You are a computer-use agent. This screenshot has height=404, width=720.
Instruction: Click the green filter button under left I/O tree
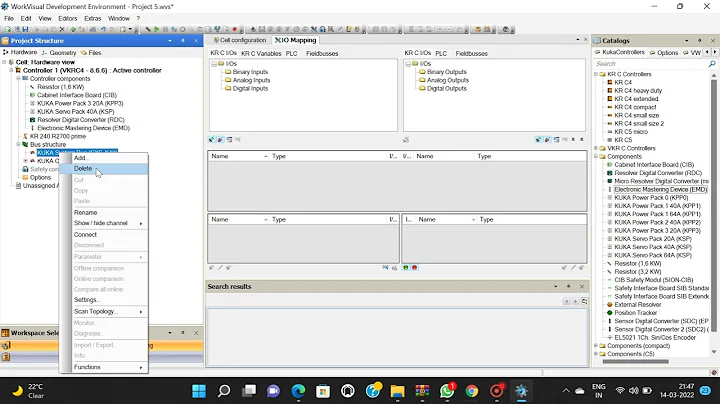click(211, 139)
